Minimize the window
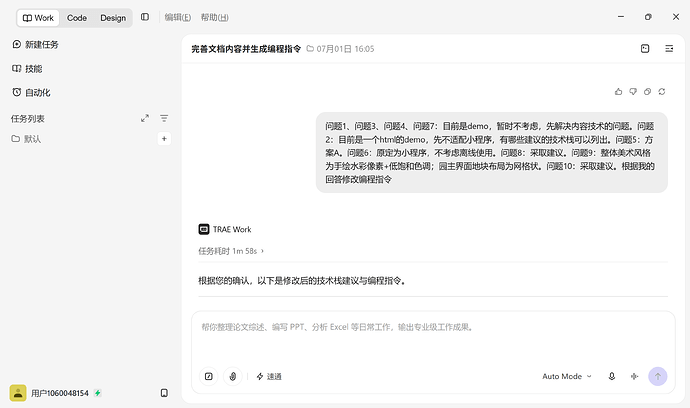This screenshot has width=690, height=408. pyautogui.click(x=621, y=17)
